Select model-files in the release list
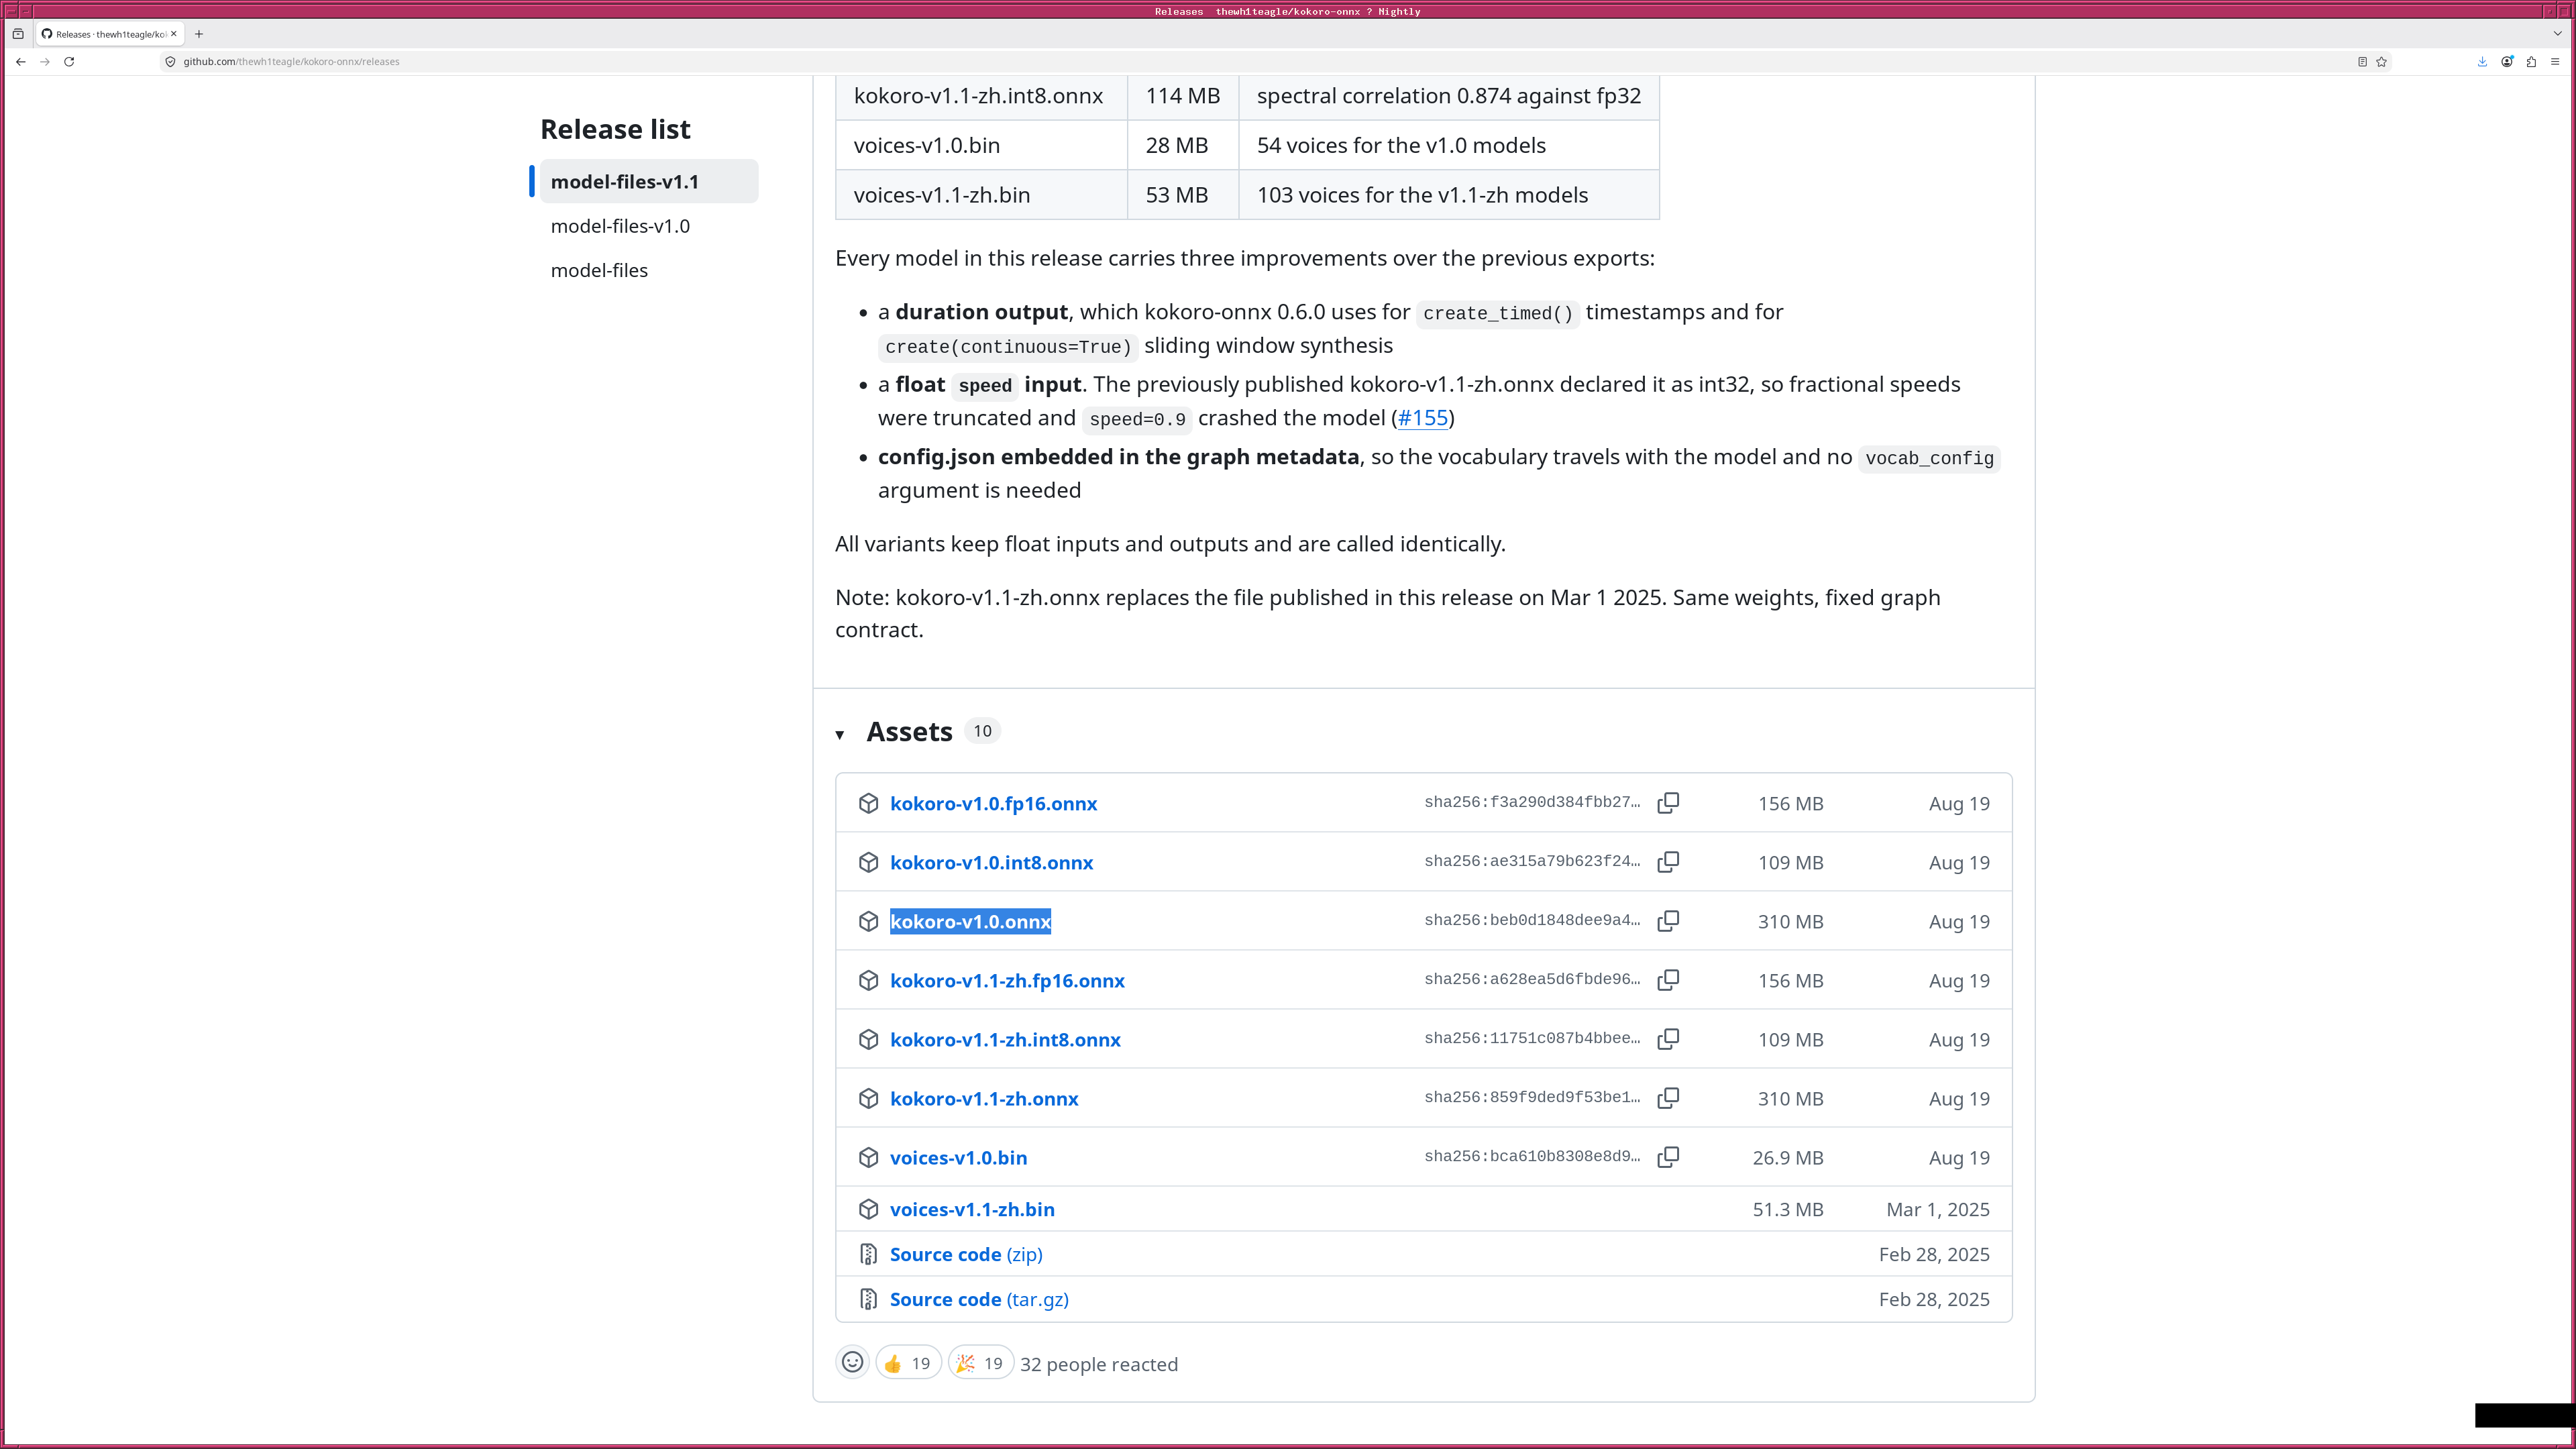Image resolution: width=2576 pixels, height=1449 pixels. point(599,270)
